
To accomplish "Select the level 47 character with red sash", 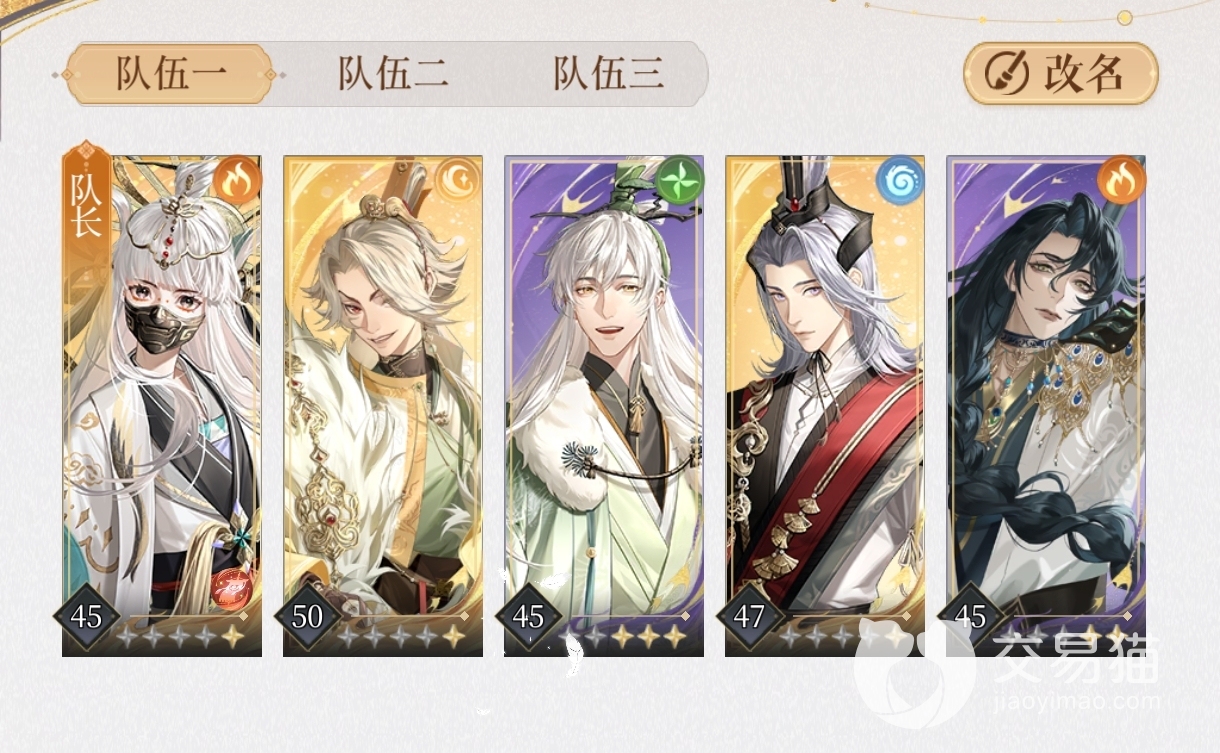I will 825,405.
